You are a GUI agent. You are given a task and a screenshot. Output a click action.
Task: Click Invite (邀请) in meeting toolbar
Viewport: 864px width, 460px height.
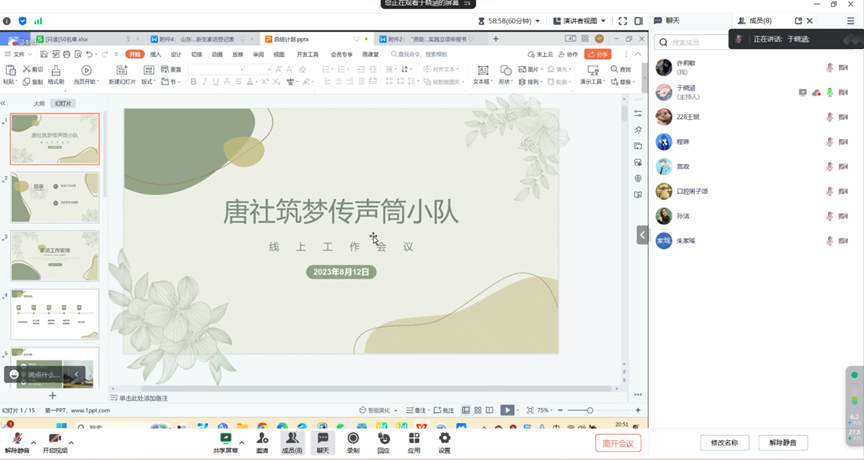coord(262,443)
